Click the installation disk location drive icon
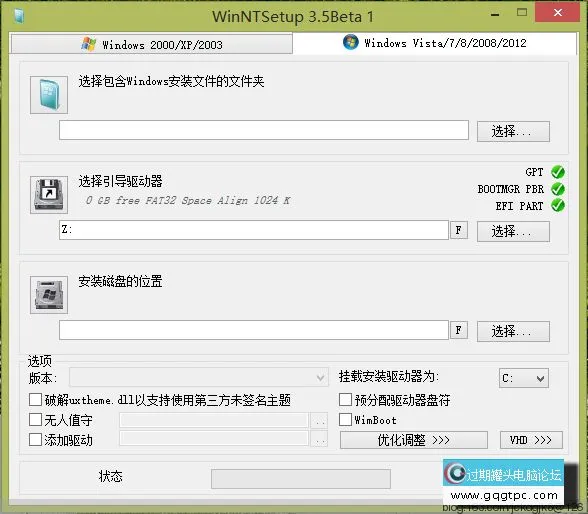 (x=49, y=295)
